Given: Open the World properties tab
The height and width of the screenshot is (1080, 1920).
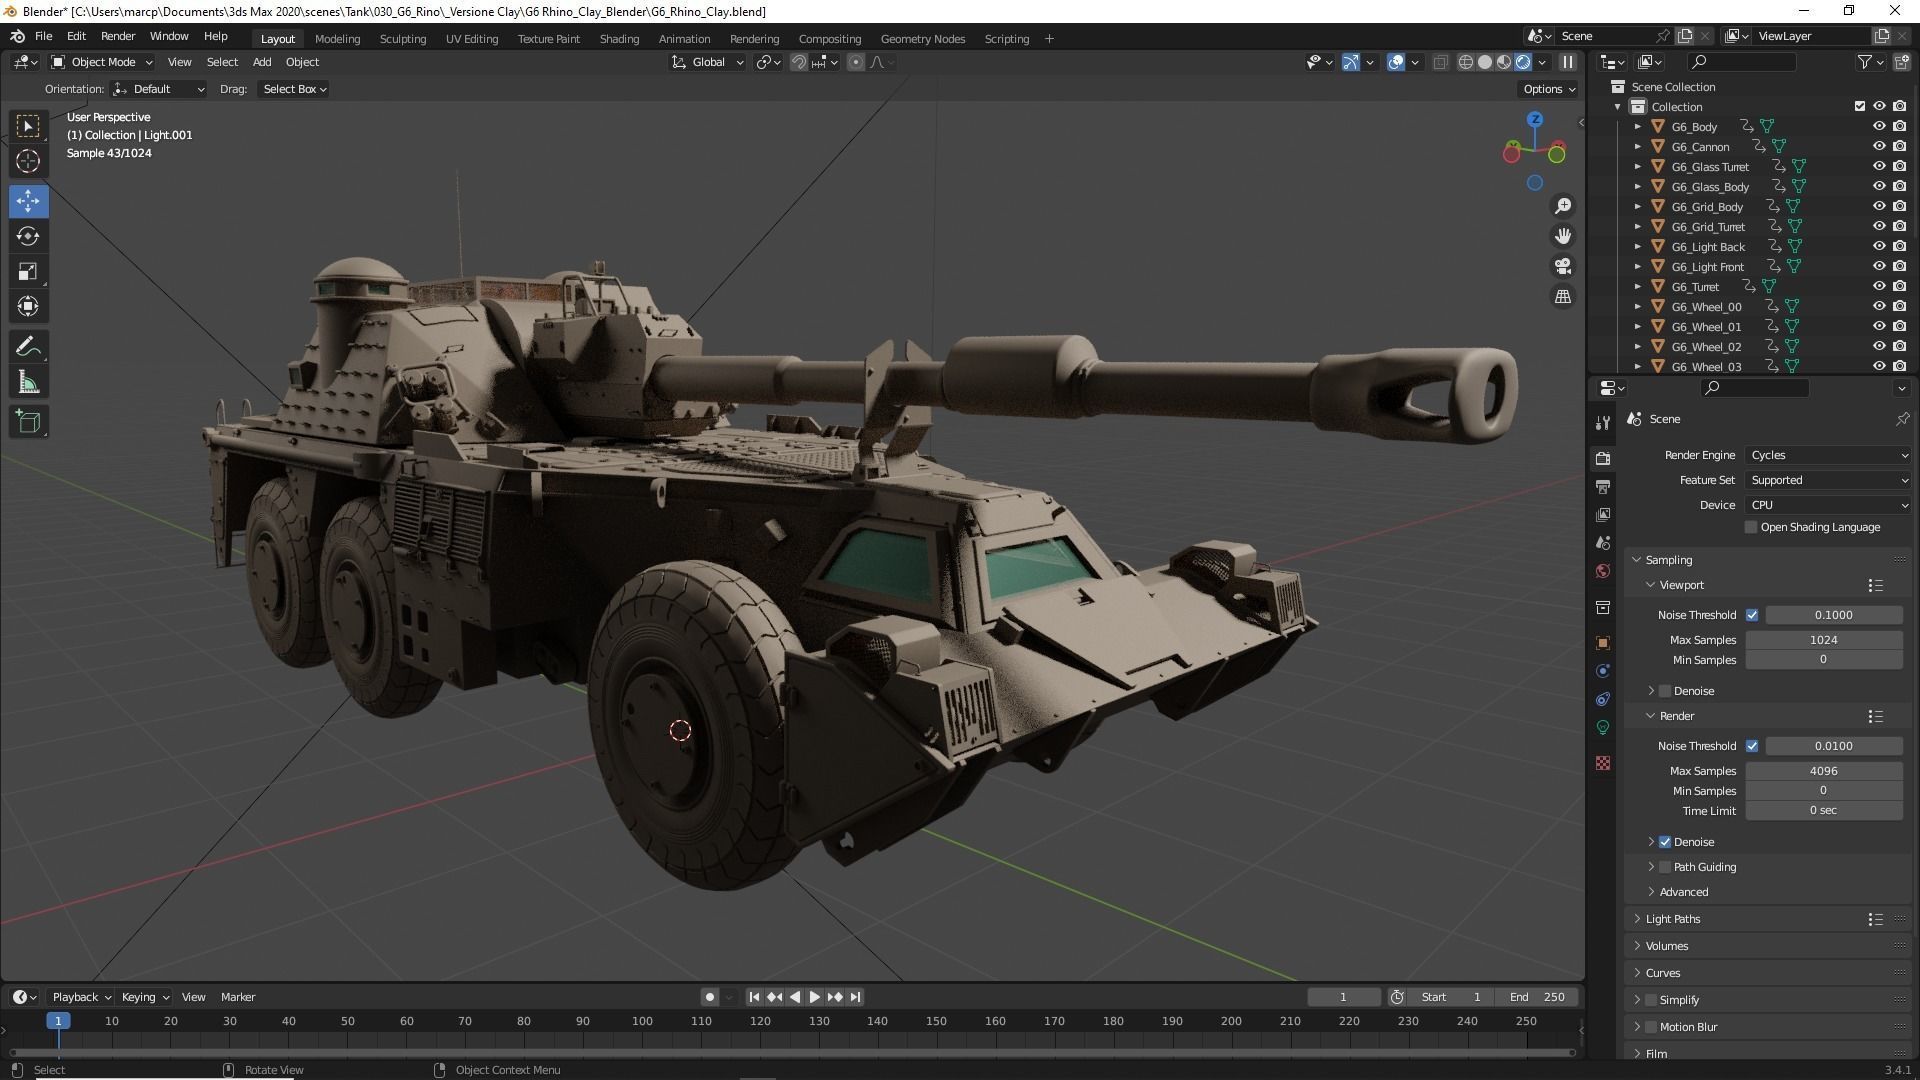Looking at the screenshot, I should (x=1603, y=571).
